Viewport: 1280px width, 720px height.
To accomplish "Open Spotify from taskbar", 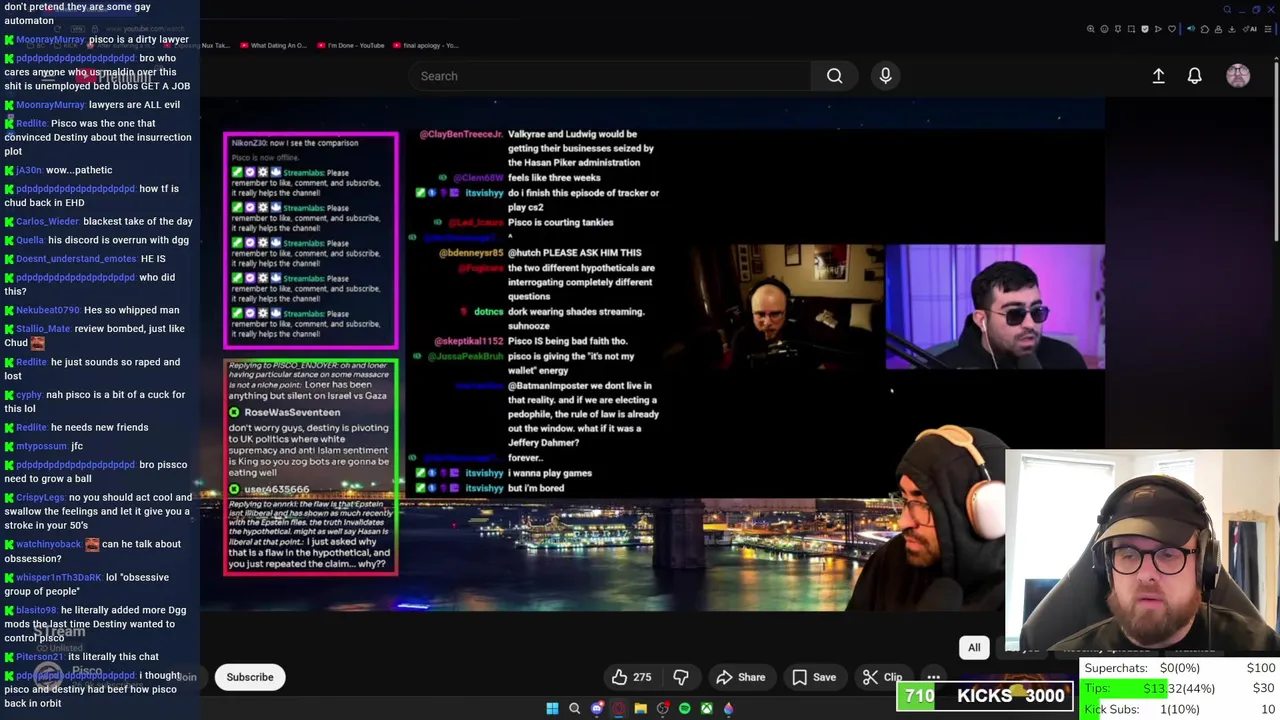I will pos(685,708).
